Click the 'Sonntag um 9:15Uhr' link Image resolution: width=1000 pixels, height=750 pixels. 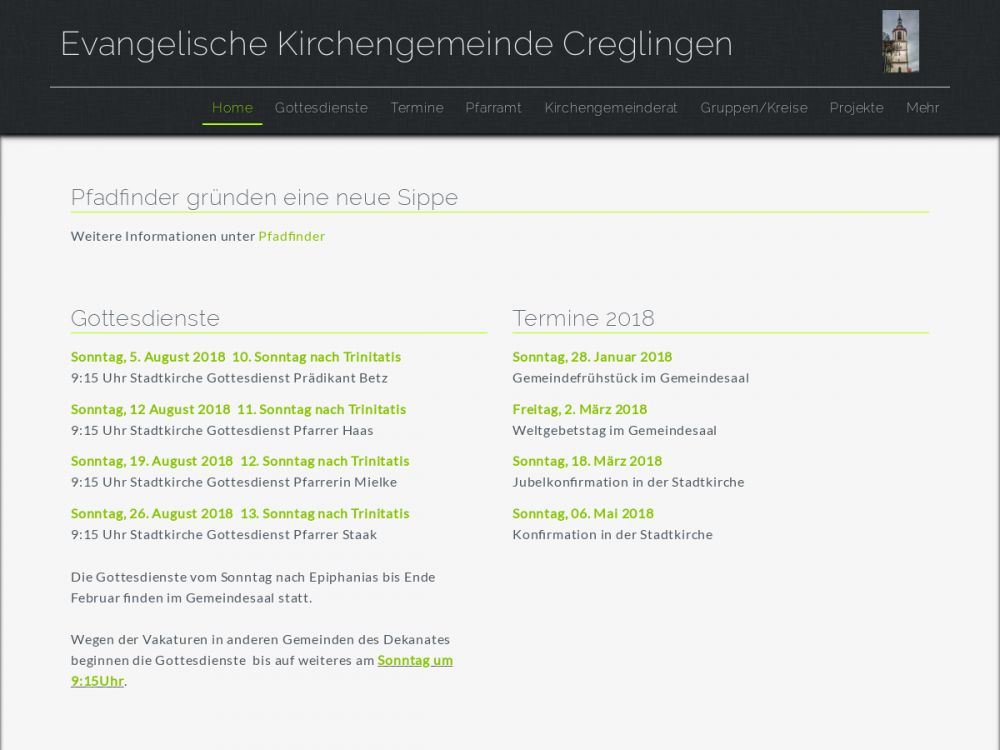click(x=414, y=661)
